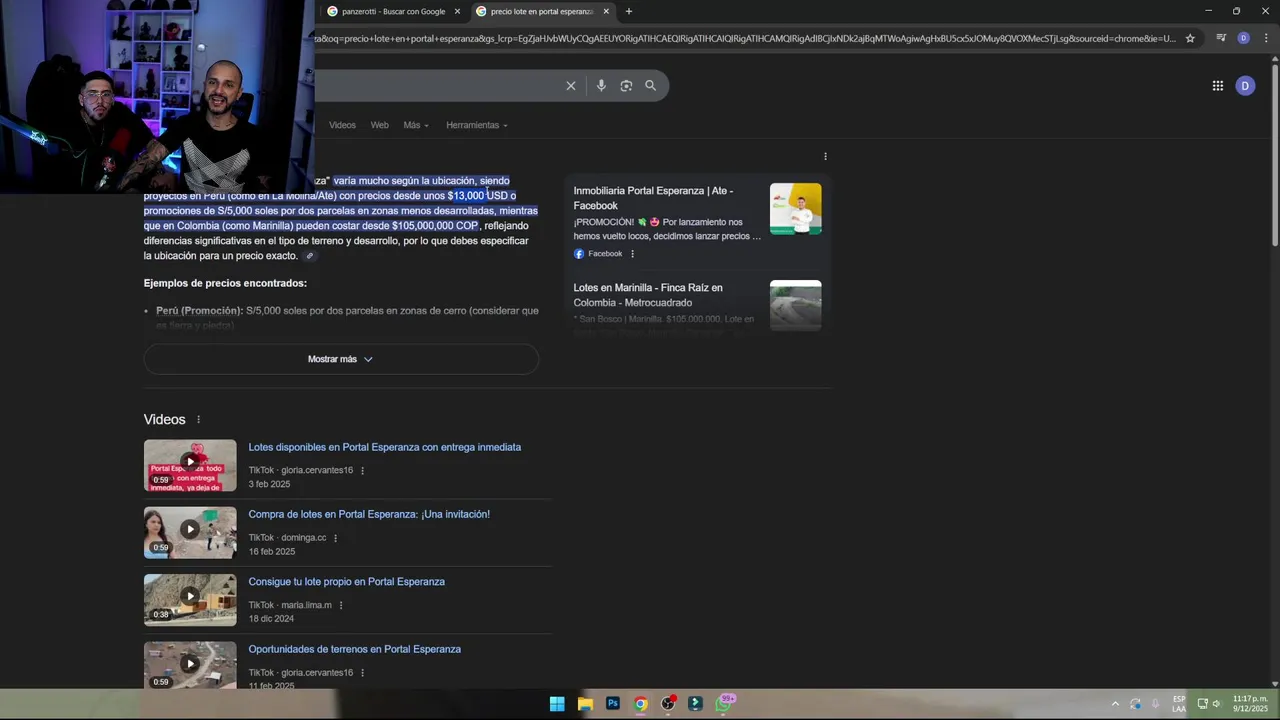1280x720 pixels.
Task: Switch the ESP LAA input language
Action: [x=1179, y=704]
